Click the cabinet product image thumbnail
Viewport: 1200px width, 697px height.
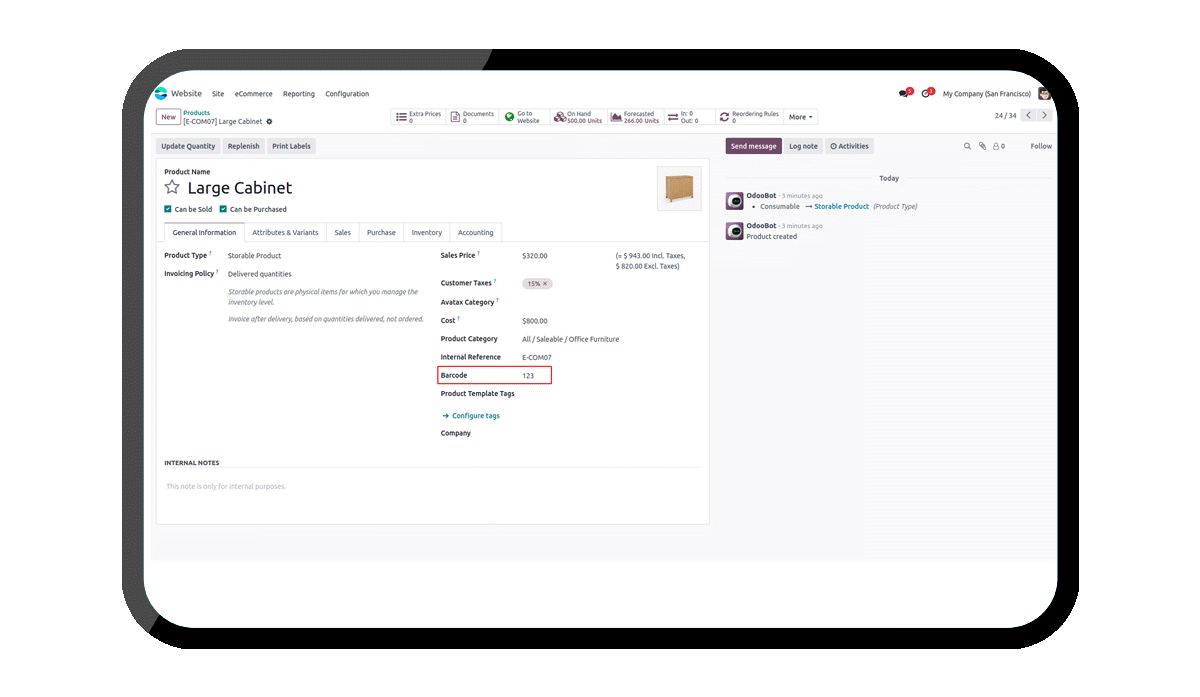679,188
